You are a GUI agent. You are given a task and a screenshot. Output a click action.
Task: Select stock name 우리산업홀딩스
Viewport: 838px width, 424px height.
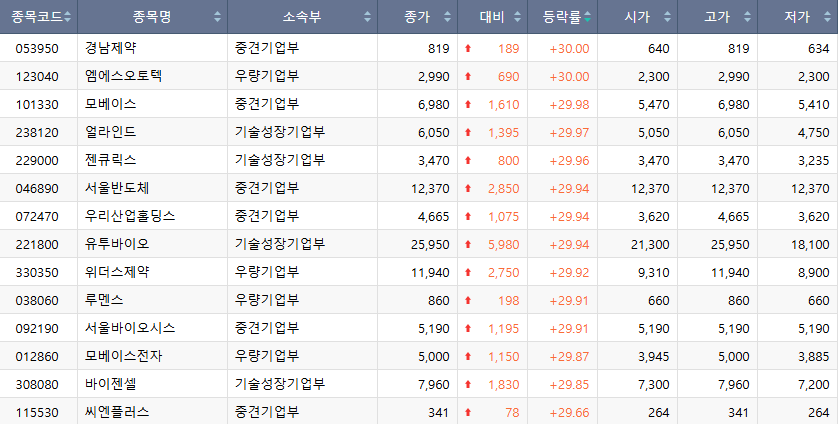pos(130,216)
